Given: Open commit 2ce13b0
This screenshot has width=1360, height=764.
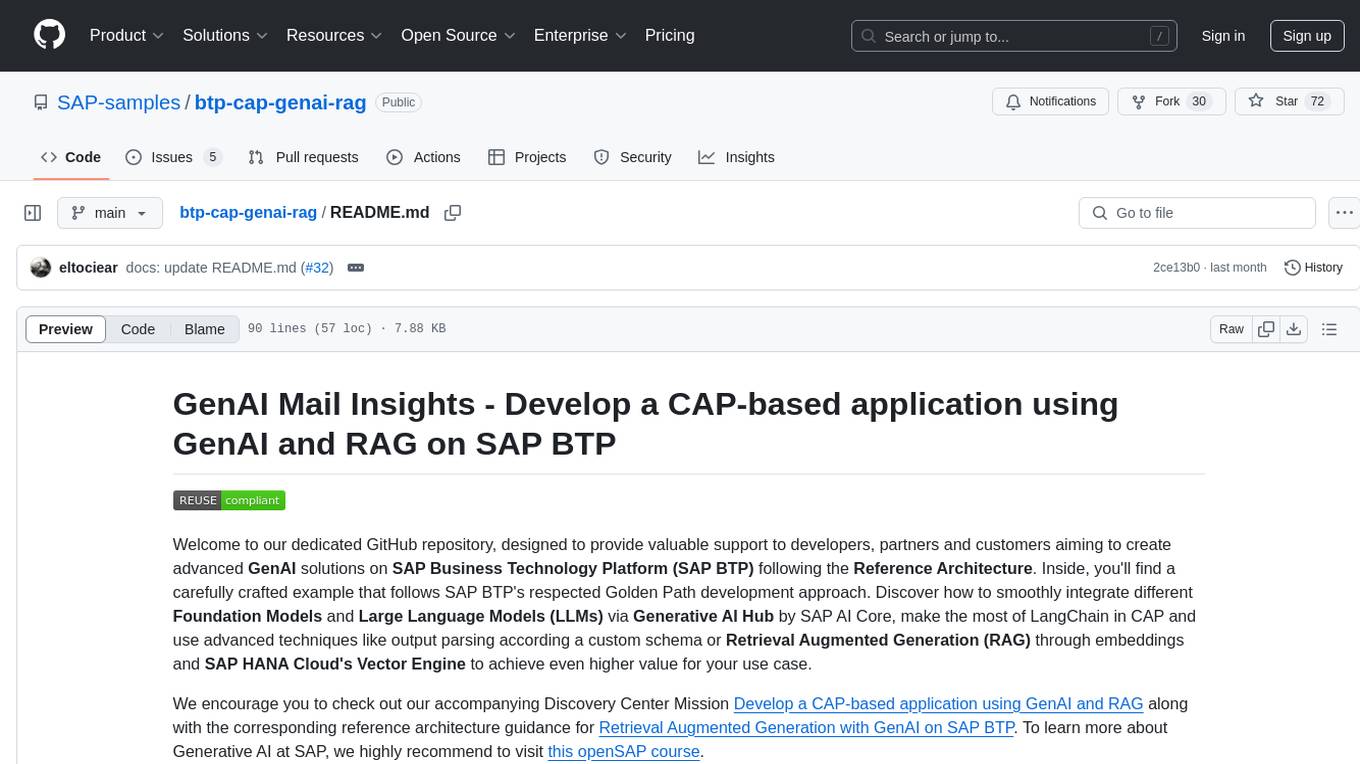Looking at the screenshot, I should [x=1176, y=268].
